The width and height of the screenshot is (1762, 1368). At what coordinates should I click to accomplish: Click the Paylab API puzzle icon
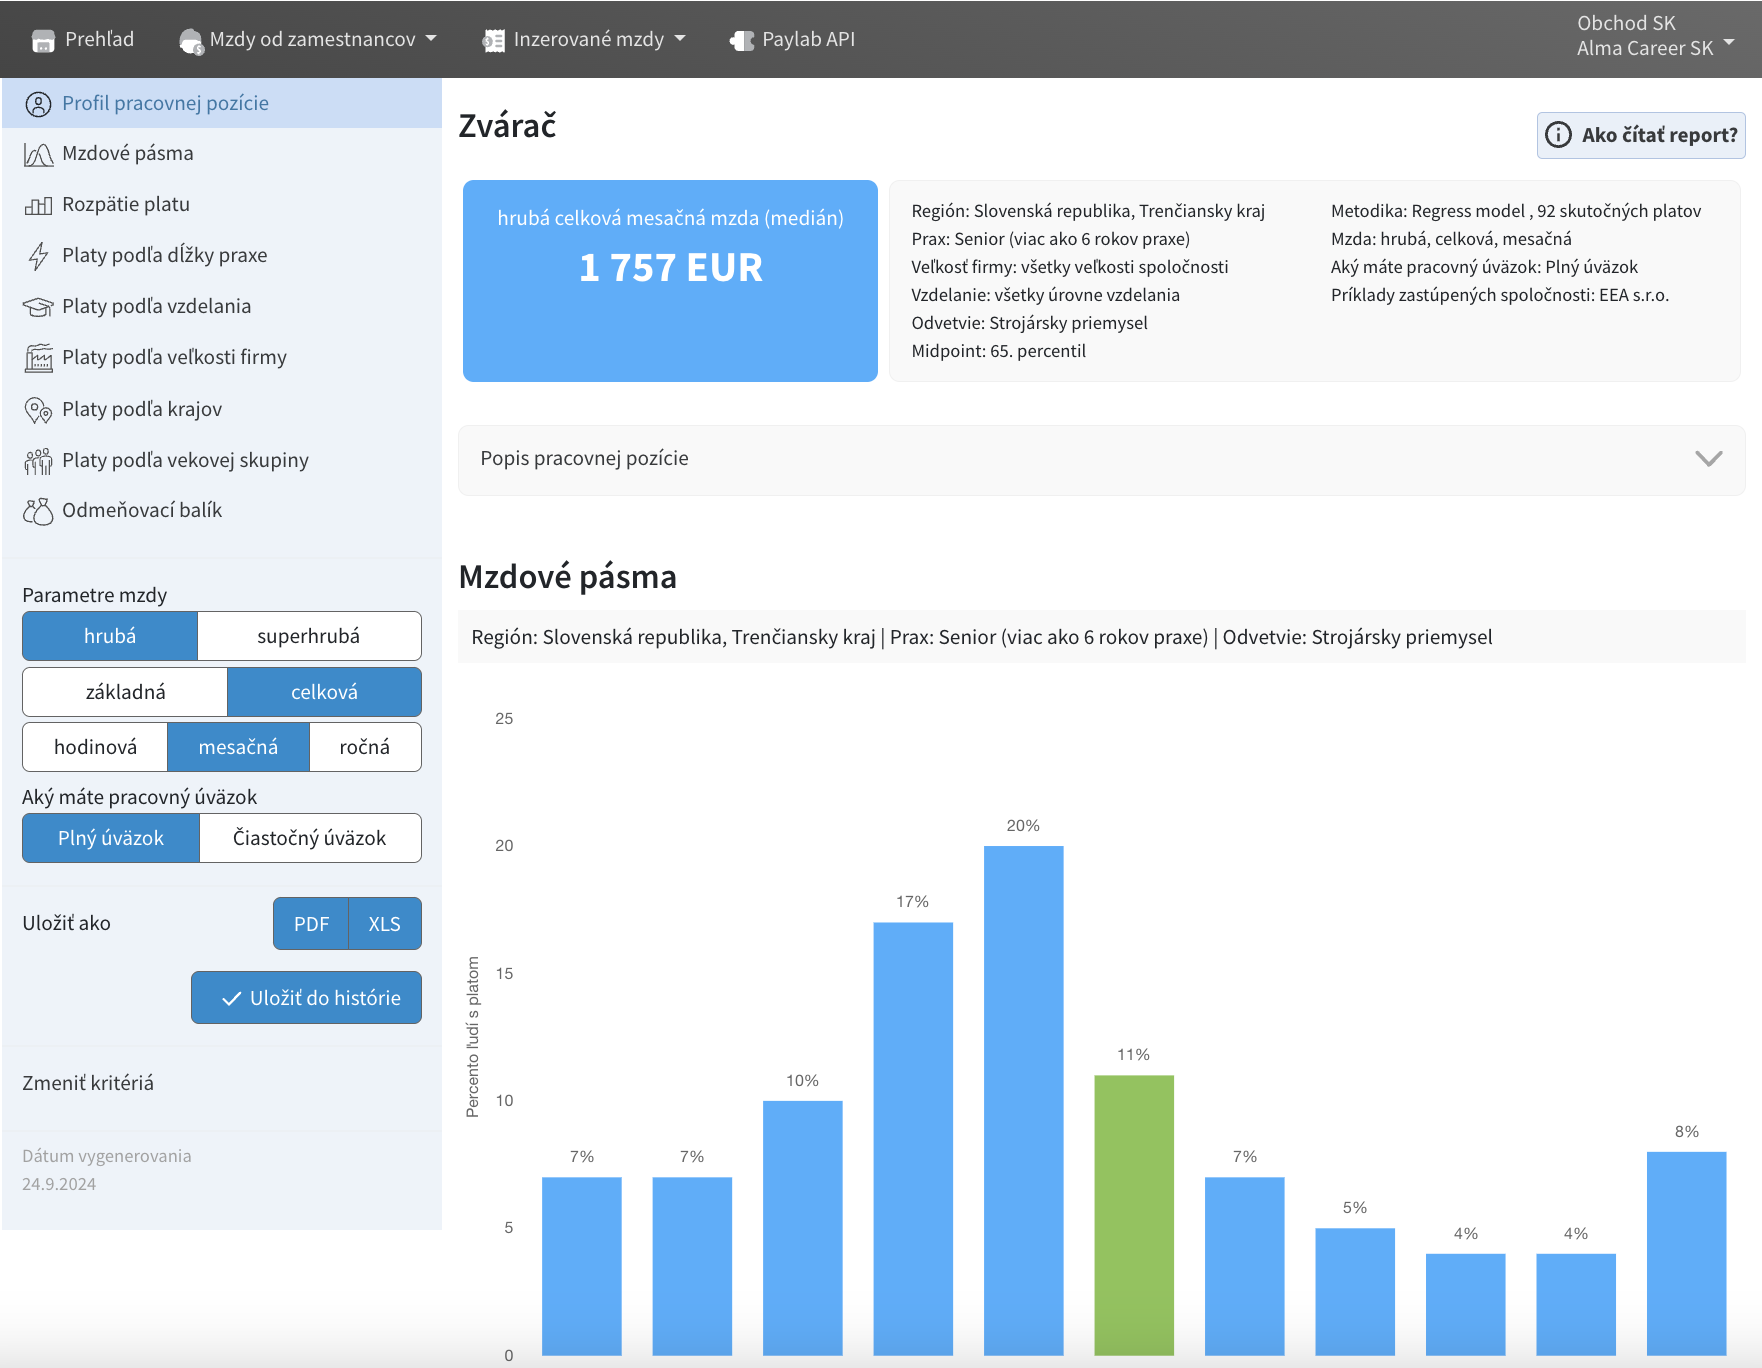742,41
